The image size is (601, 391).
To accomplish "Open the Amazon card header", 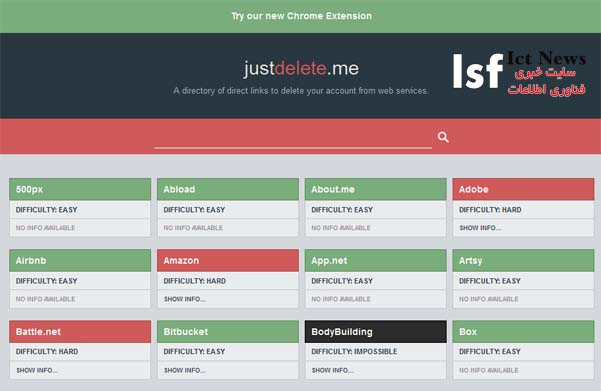I will pos(228,260).
